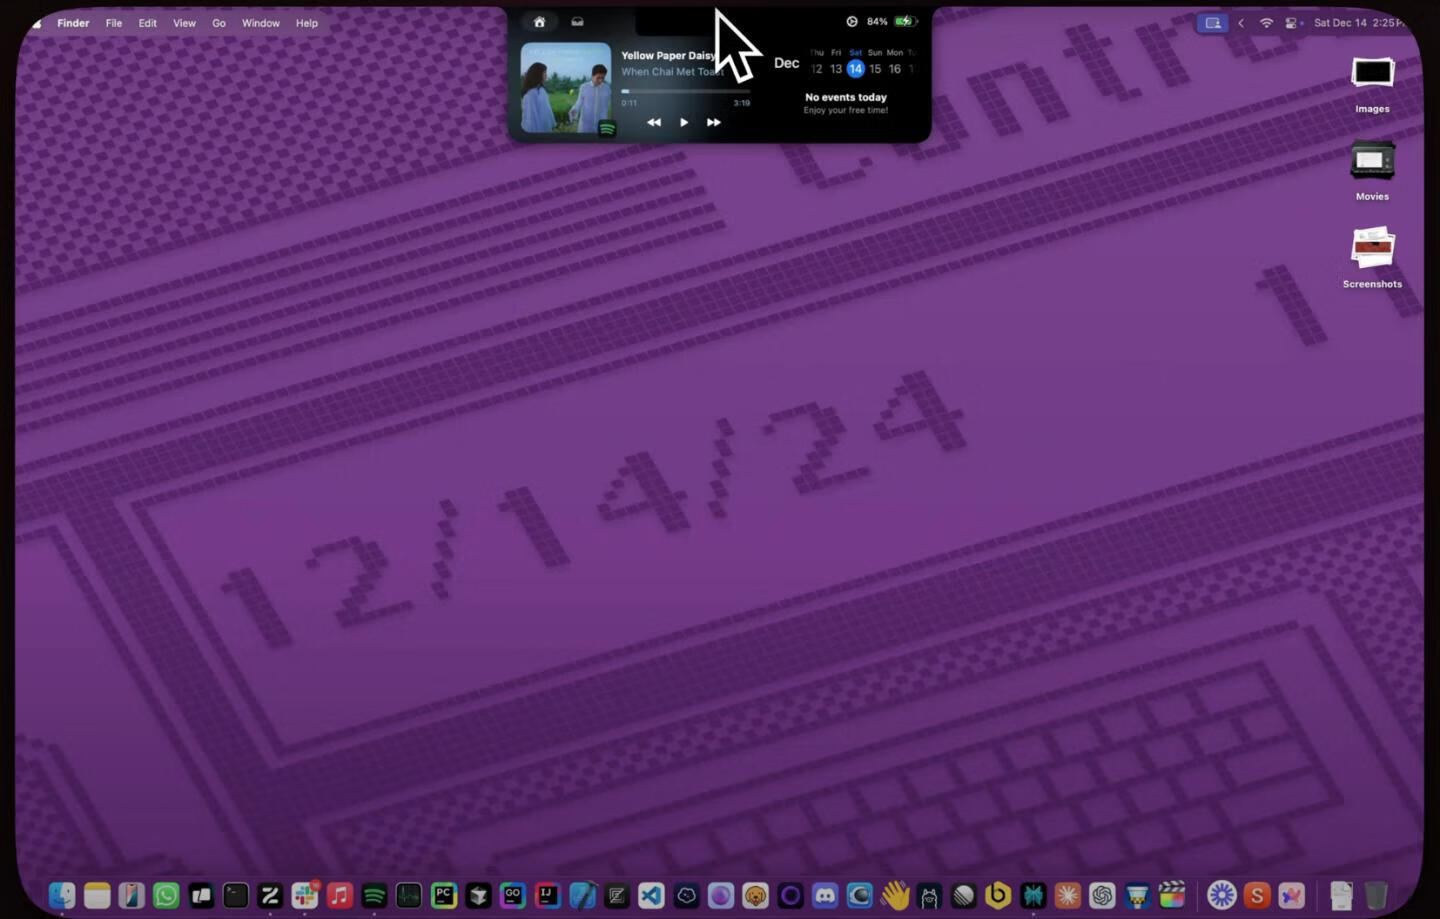The height and width of the screenshot is (919, 1440).
Task: Click the timer icon beside 84%
Action: click(852, 21)
